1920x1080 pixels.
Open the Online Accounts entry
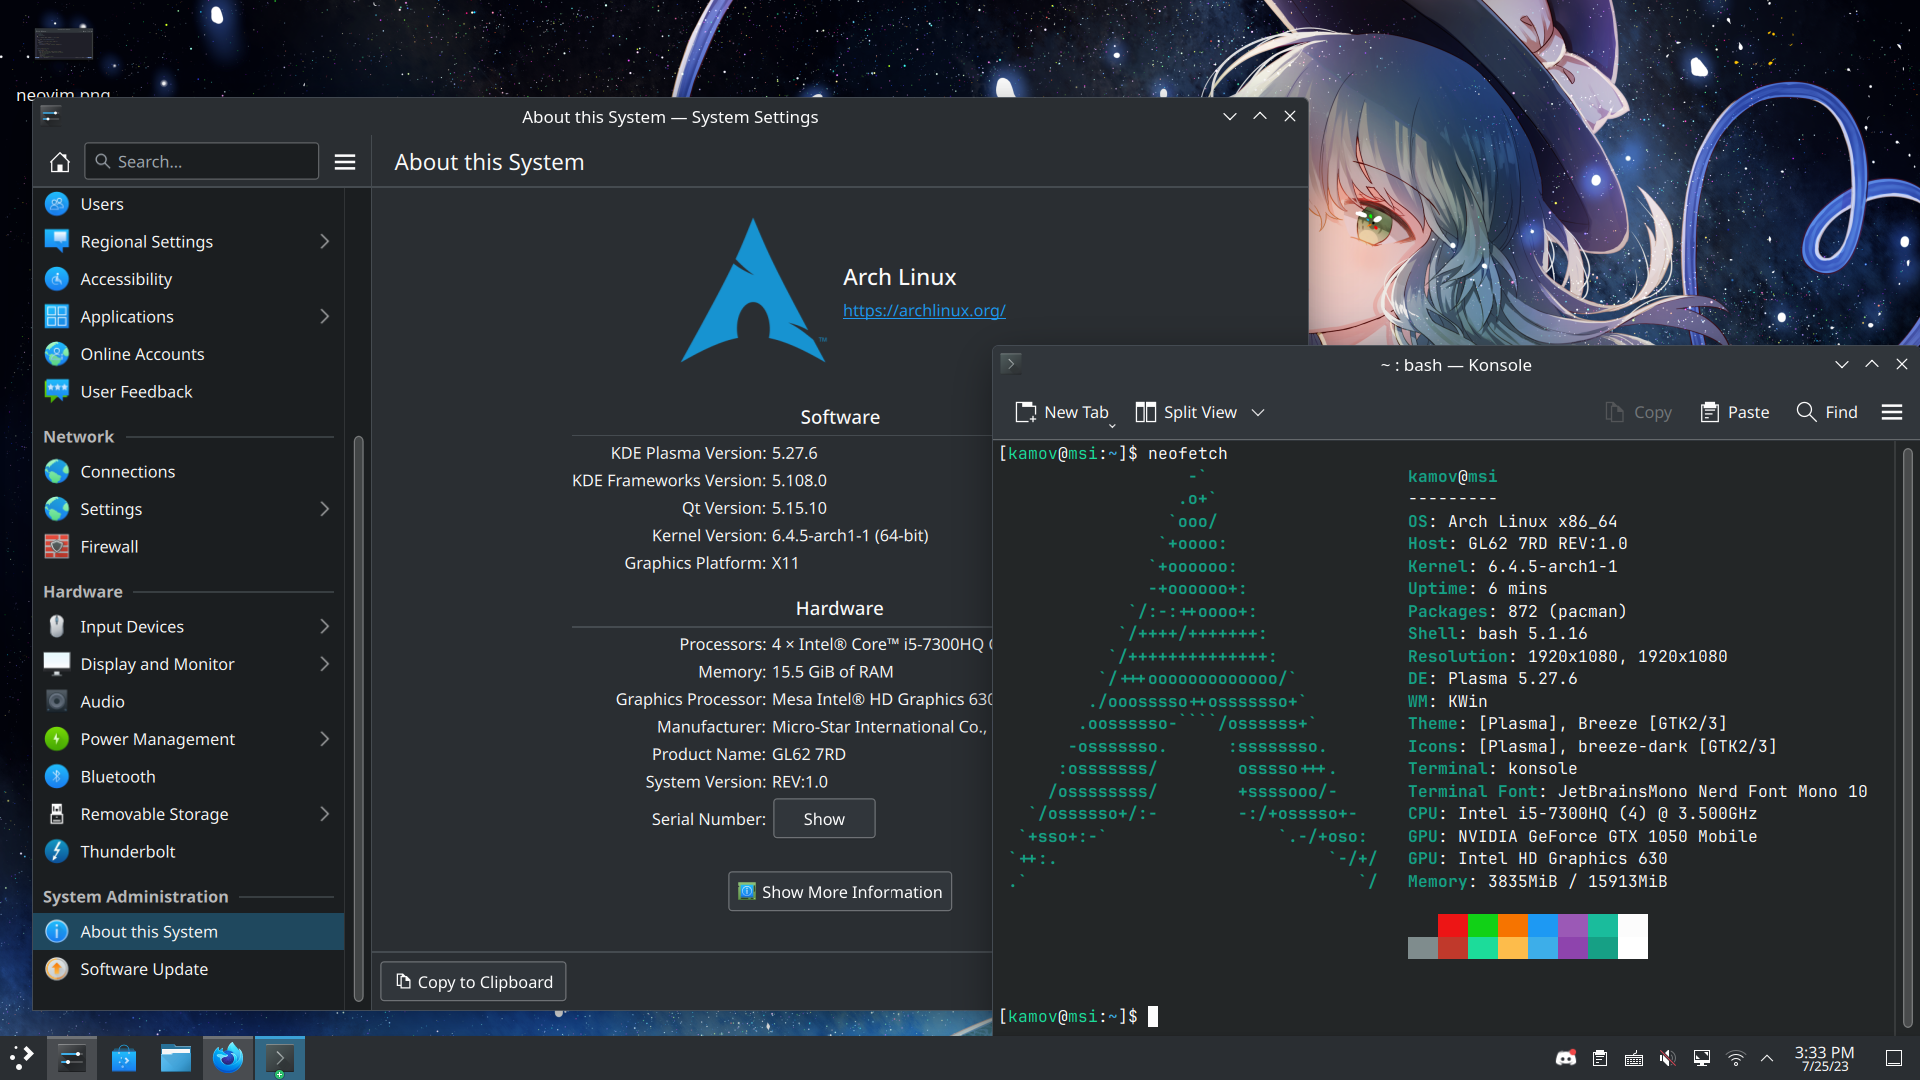click(189, 354)
